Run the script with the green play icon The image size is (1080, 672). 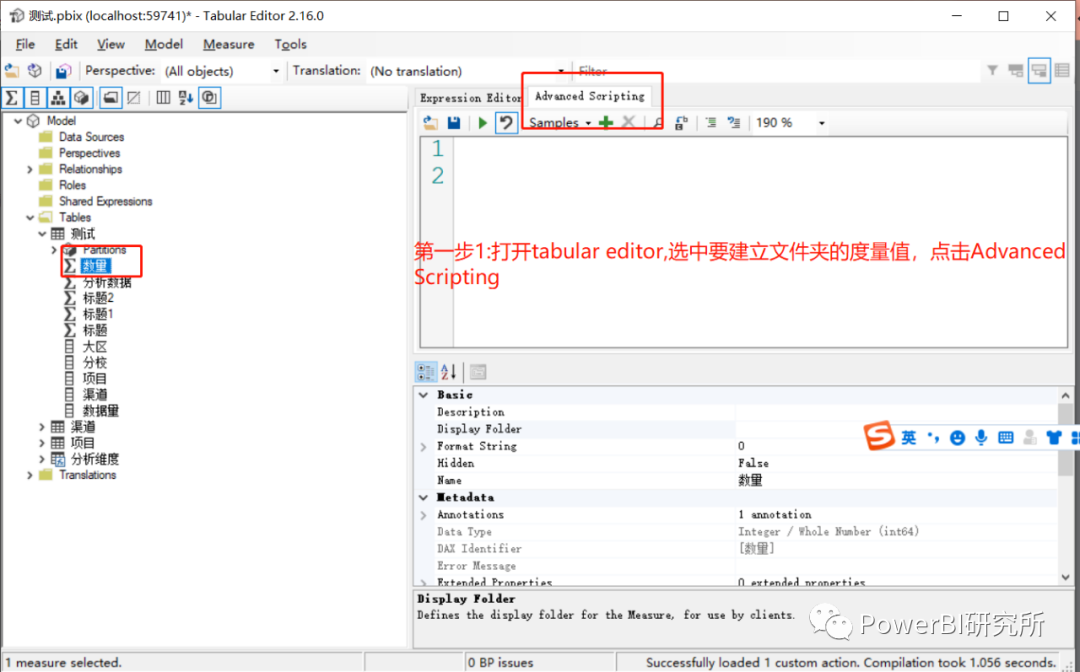[481, 122]
